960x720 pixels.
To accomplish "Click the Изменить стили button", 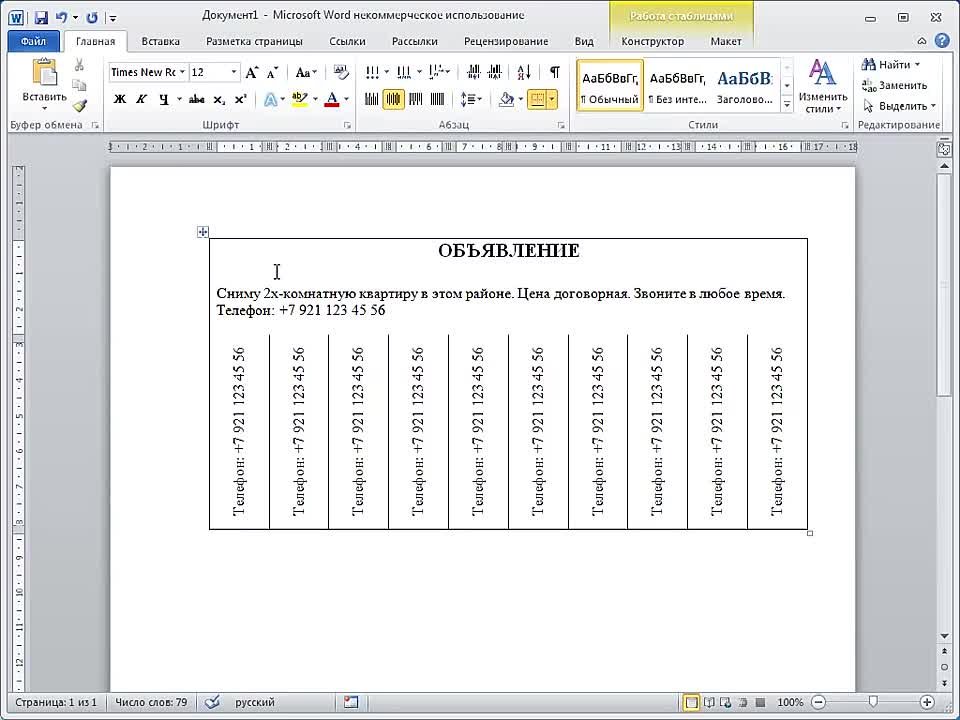I will [x=822, y=86].
